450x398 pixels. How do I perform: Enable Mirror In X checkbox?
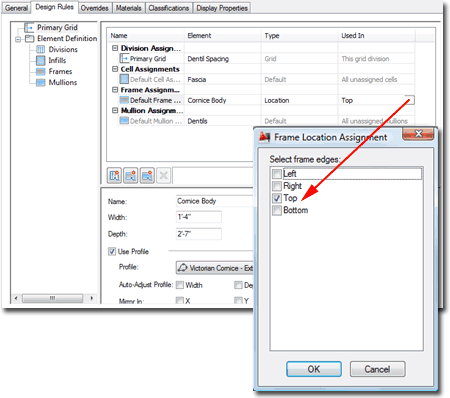click(x=180, y=301)
